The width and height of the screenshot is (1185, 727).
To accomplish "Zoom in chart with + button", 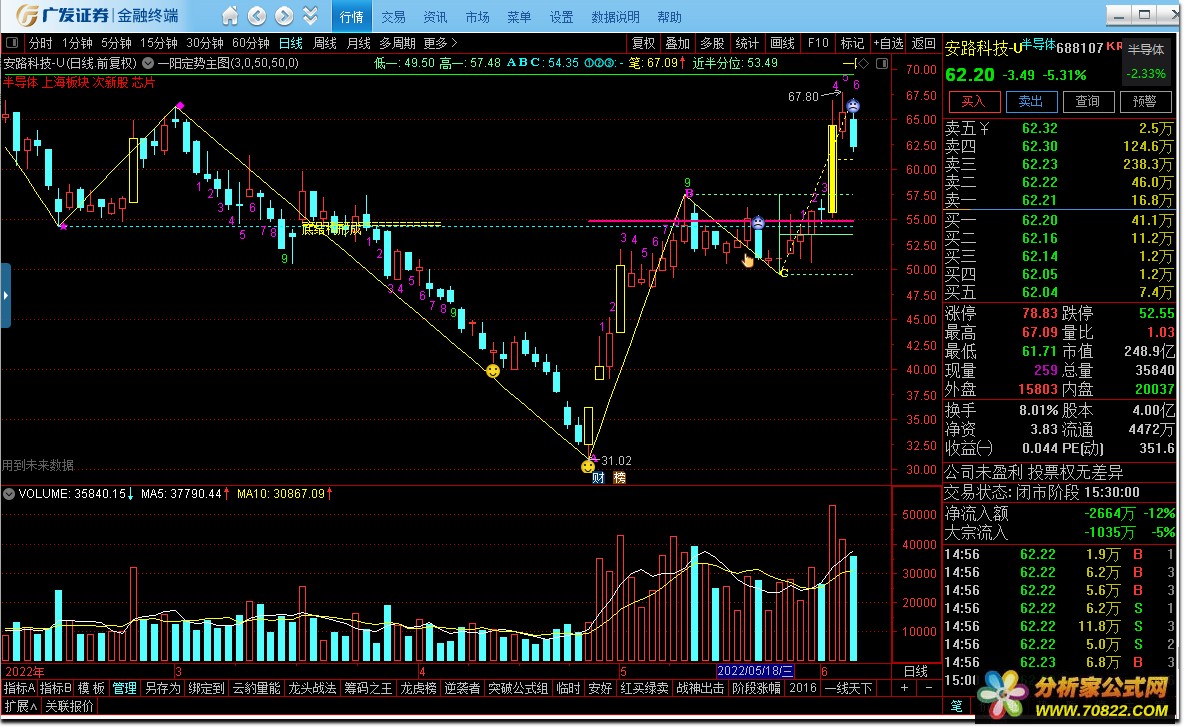I will click(905, 688).
